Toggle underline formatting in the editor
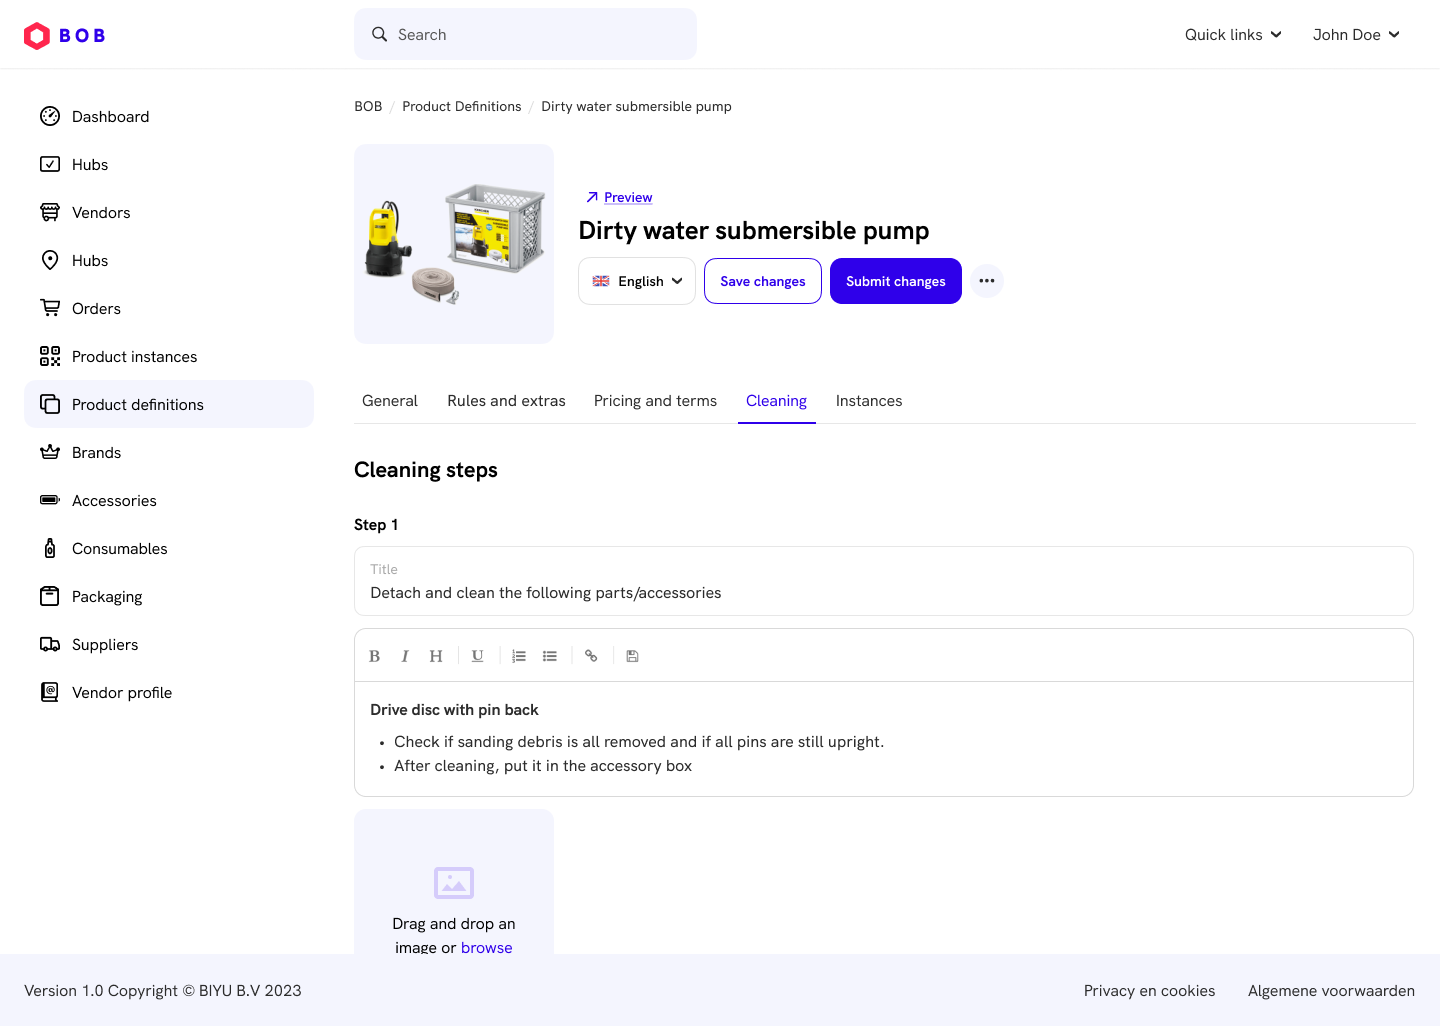The height and width of the screenshot is (1026, 1440). [x=478, y=656]
